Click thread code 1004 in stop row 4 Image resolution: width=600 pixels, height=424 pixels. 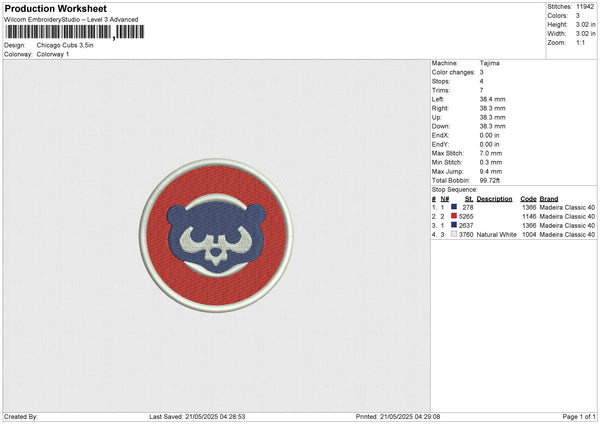(529, 235)
